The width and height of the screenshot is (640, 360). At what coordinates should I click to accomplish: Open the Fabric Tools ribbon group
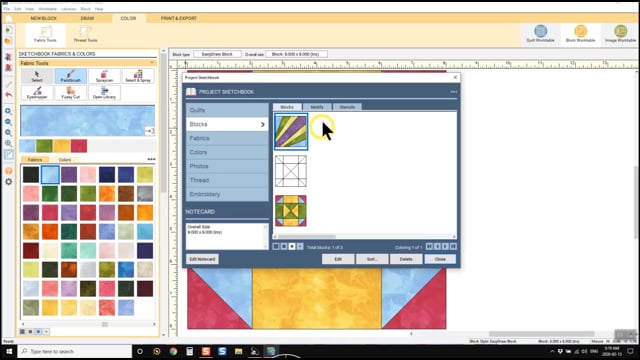click(45, 34)
